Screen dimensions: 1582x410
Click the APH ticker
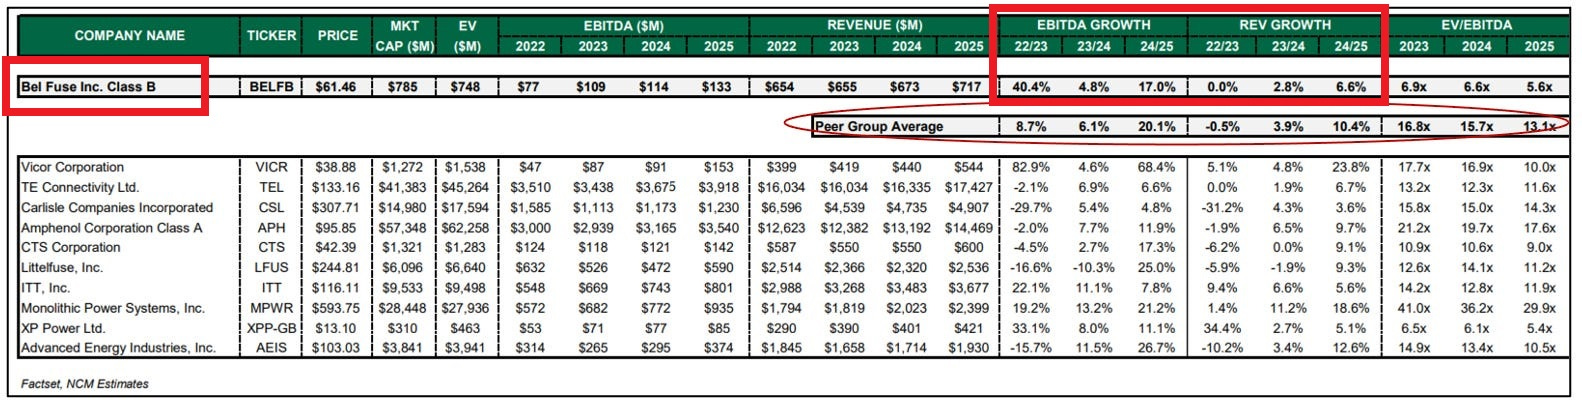(x=271, y=228)
